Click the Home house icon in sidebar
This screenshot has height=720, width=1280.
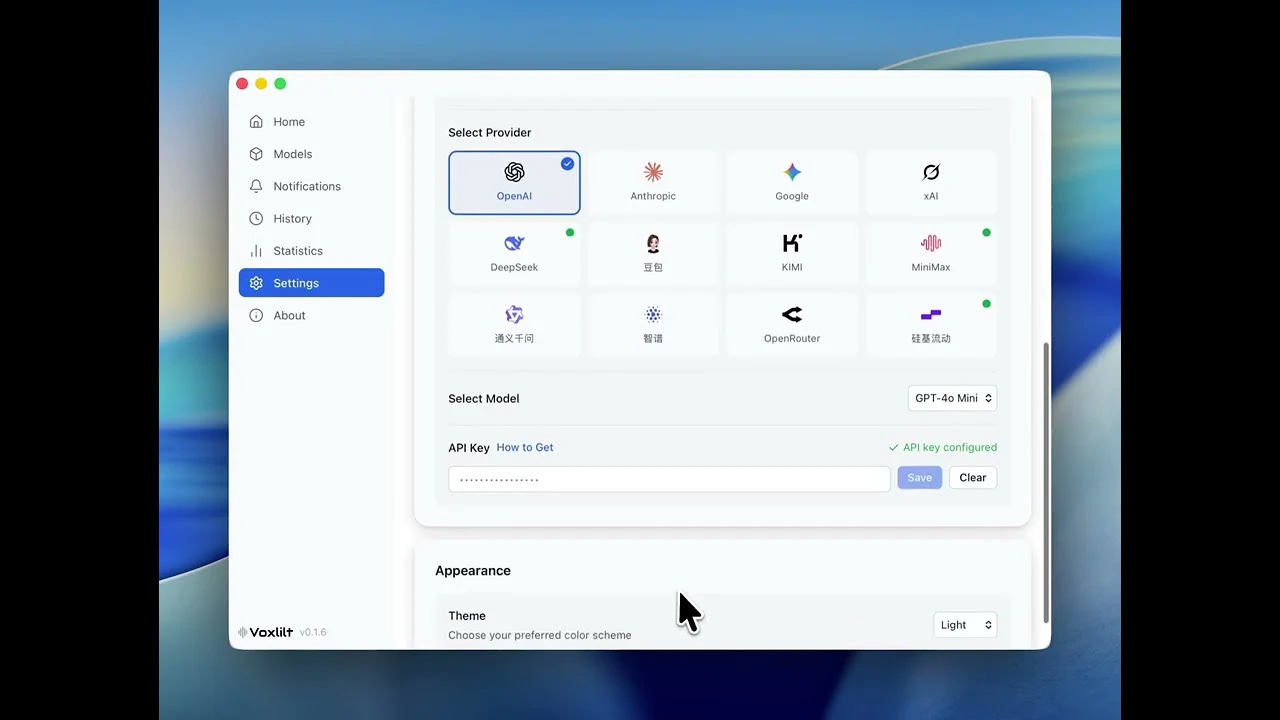(x=256, y=122)
